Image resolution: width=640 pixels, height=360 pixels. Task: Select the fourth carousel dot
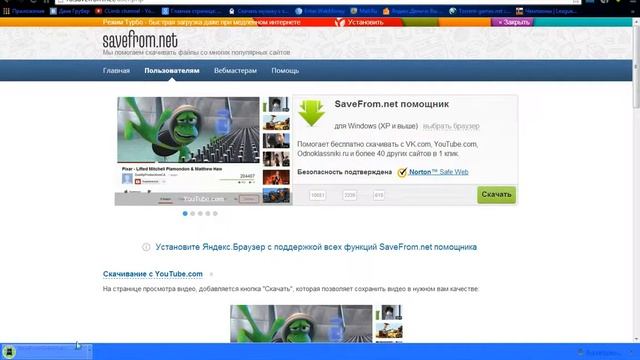pyautogui.click(x=208, y=213)
